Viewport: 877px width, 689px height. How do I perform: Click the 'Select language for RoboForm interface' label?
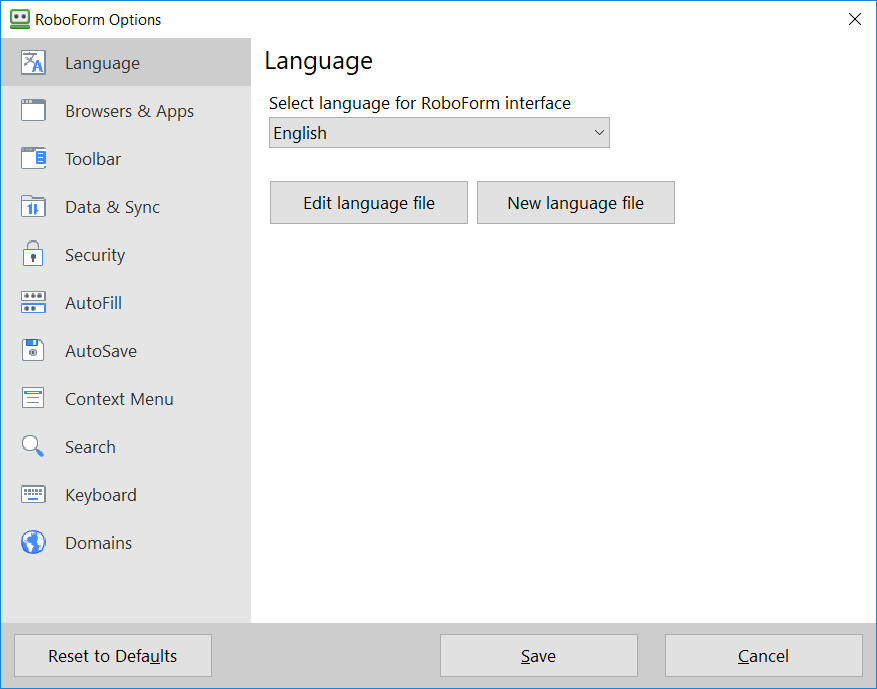(419, 103)
